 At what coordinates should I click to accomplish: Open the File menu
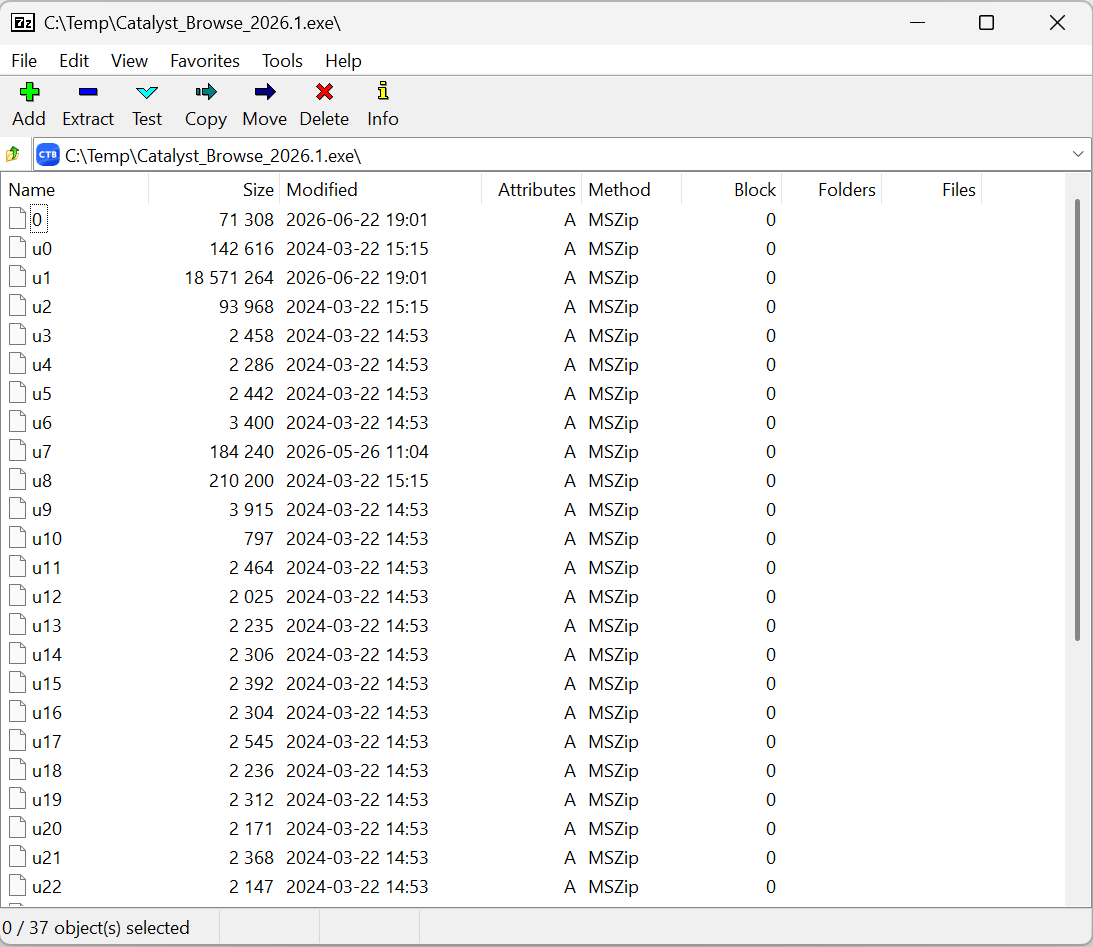tap(24, 61)
